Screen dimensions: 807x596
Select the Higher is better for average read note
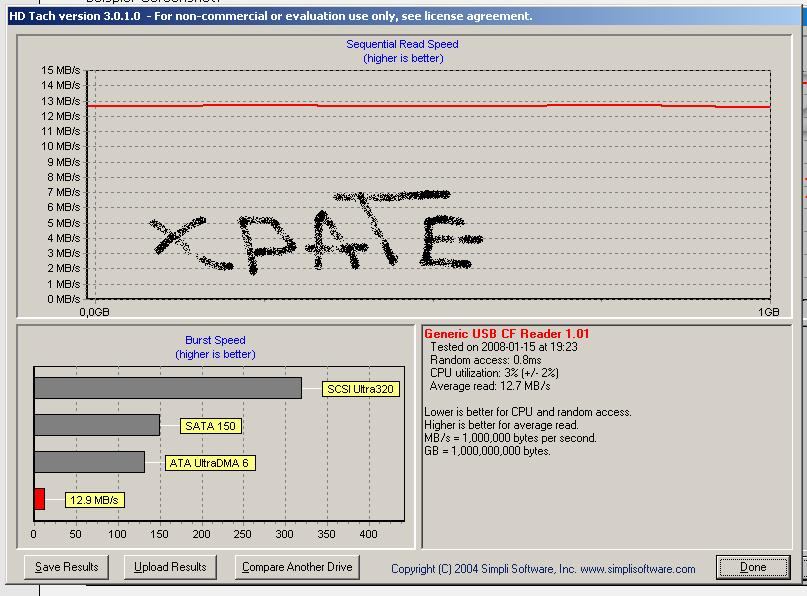coord(501,425)
